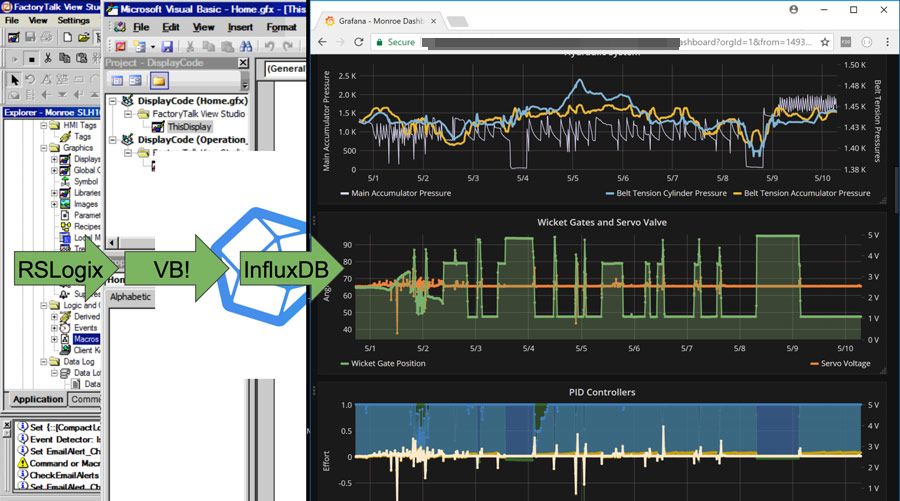Open the Settings menu in FactoryTalk
The height and width of the screenshot is (501, 900).
click(73, 20)
